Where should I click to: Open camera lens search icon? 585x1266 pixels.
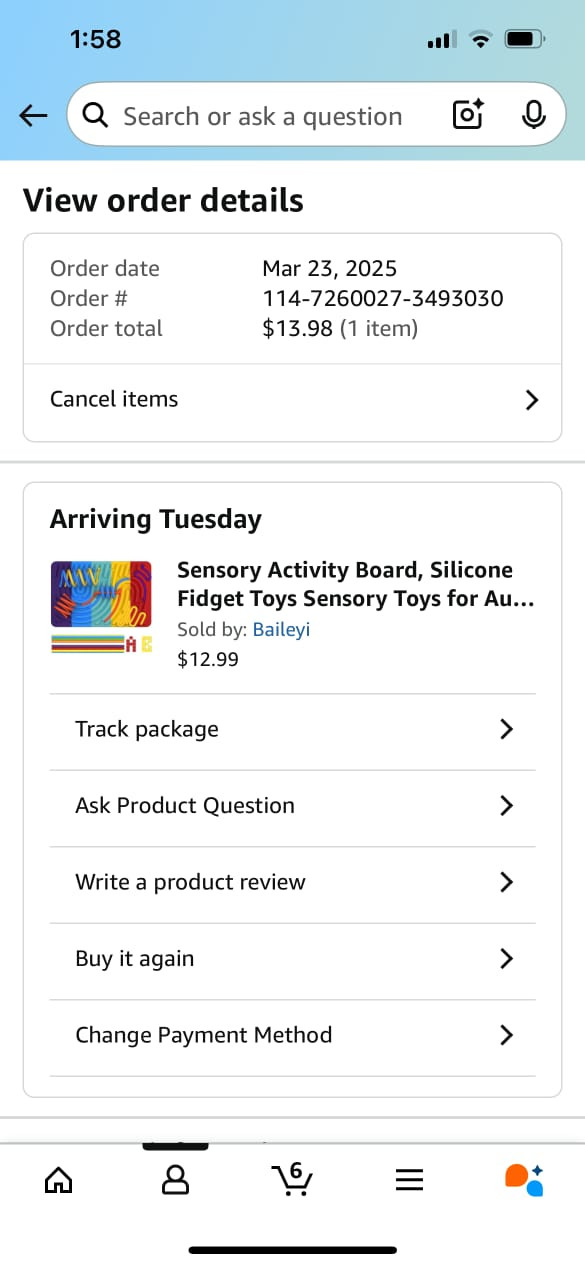click(469, 116)
